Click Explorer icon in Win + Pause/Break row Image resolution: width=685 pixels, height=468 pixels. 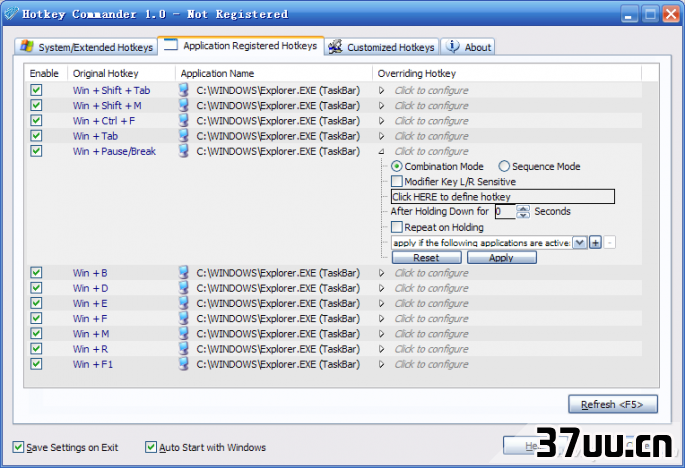click(184, 151)
